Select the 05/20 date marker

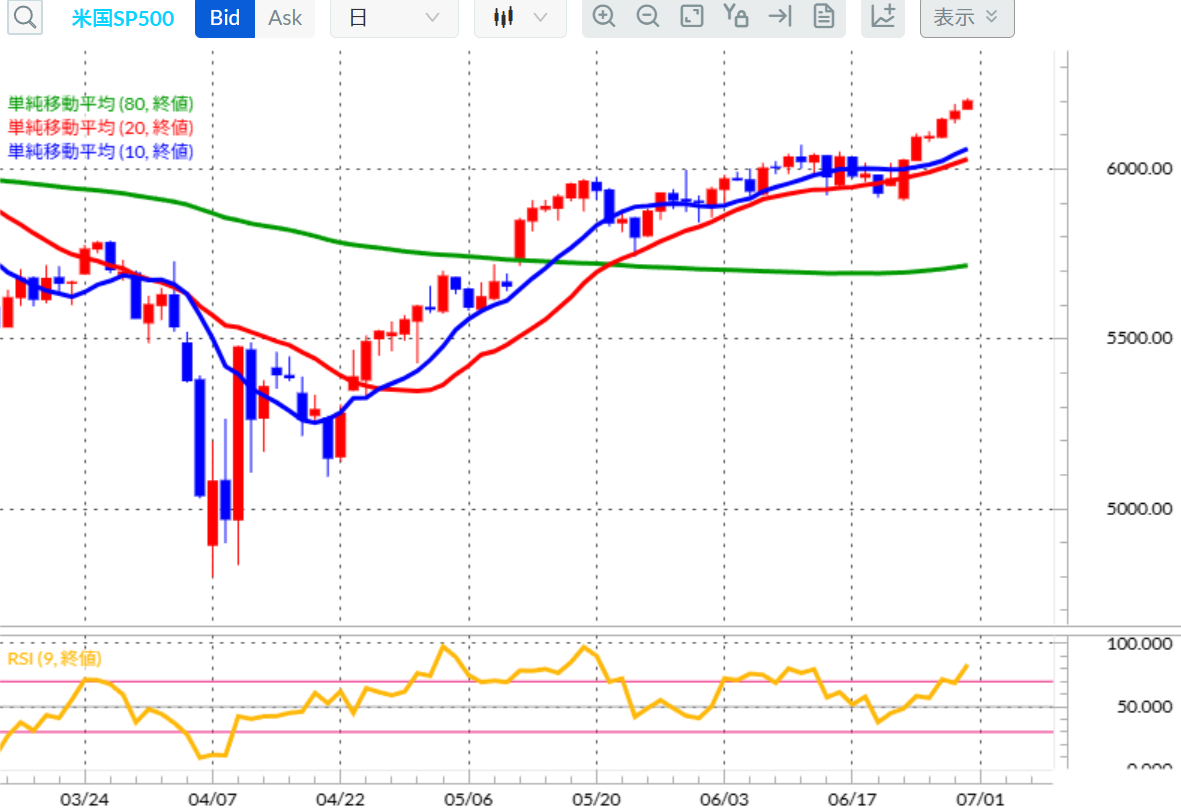(597, 799)
